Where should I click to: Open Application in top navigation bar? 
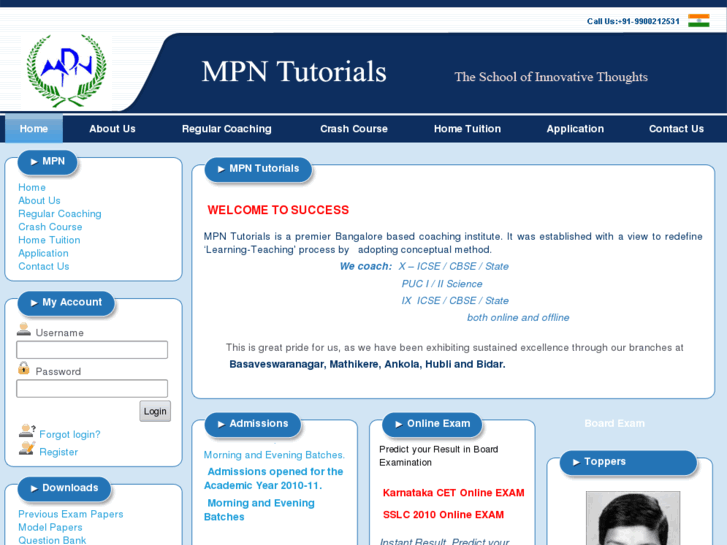click(x=575, y=129)
